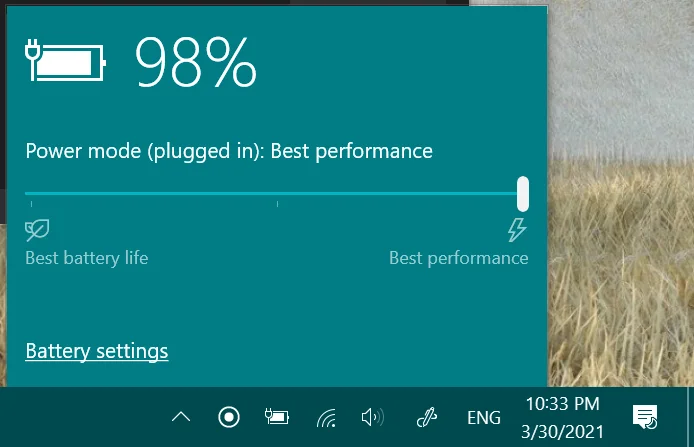The height and width of the screenshot is (447, 694).
Task: Switch input language via ENG indicator
Action: (x=484, y=417)
